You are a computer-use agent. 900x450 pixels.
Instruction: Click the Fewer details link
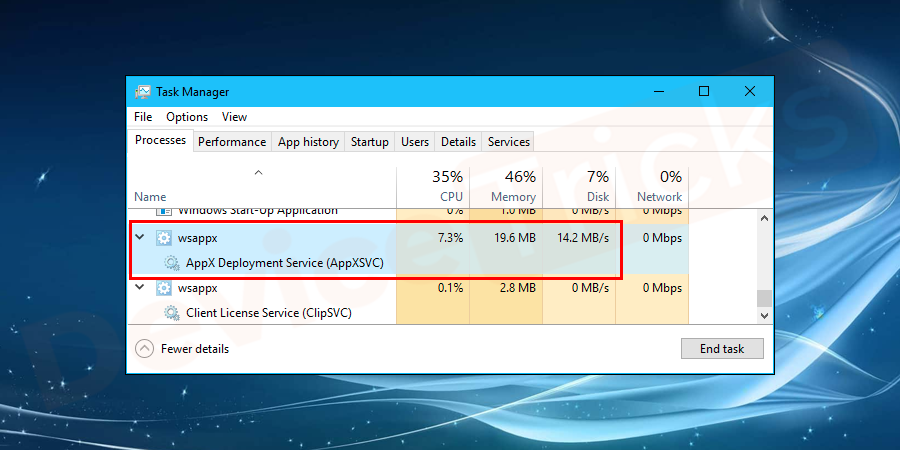click(195, 349)
